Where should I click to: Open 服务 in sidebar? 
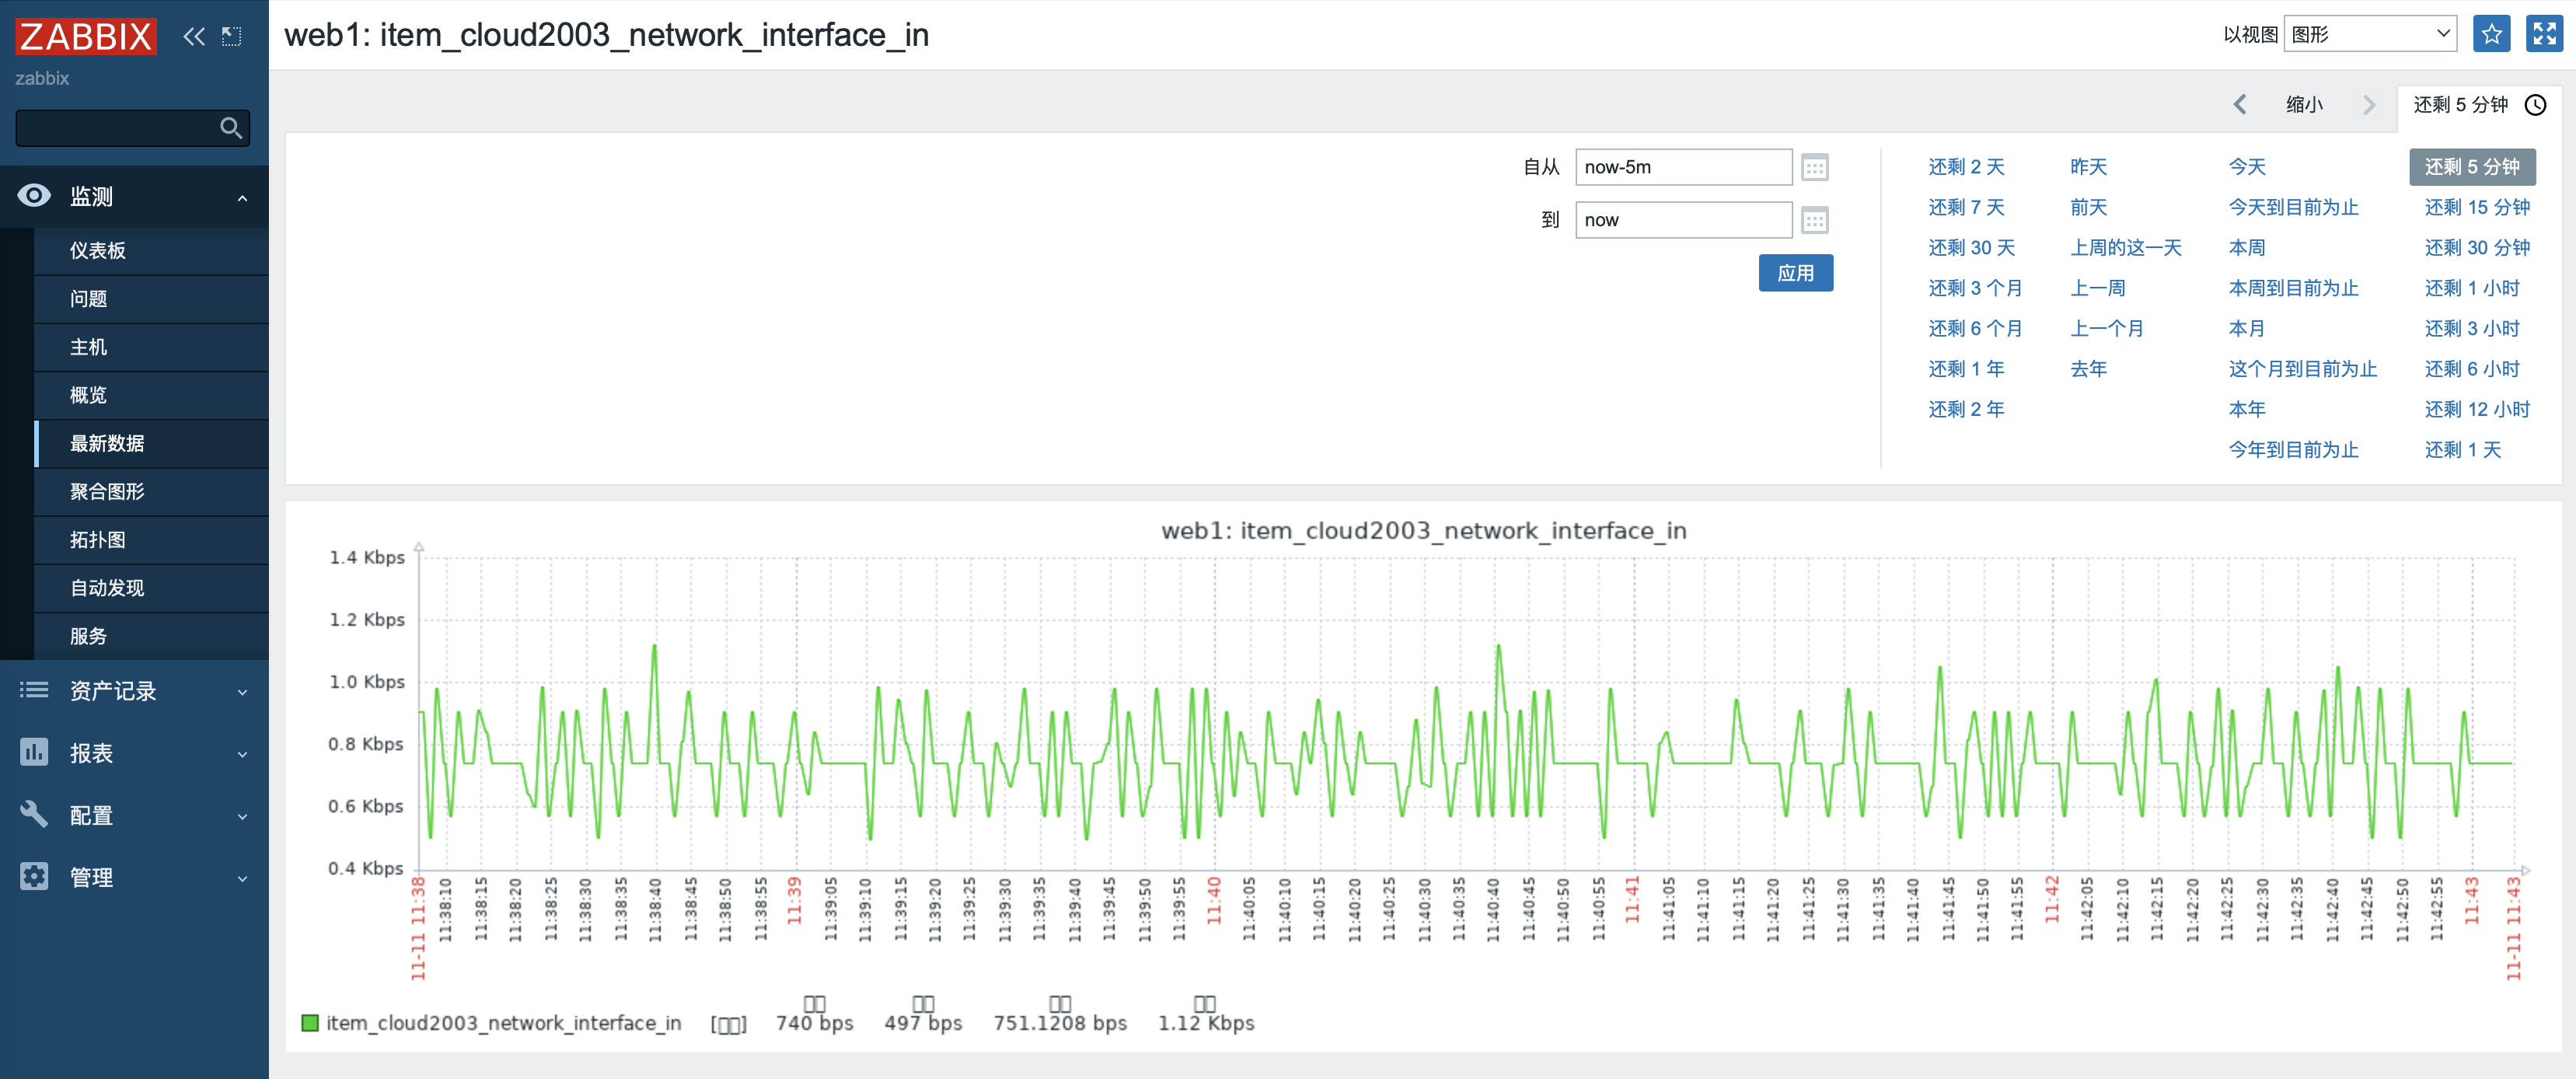151,635
